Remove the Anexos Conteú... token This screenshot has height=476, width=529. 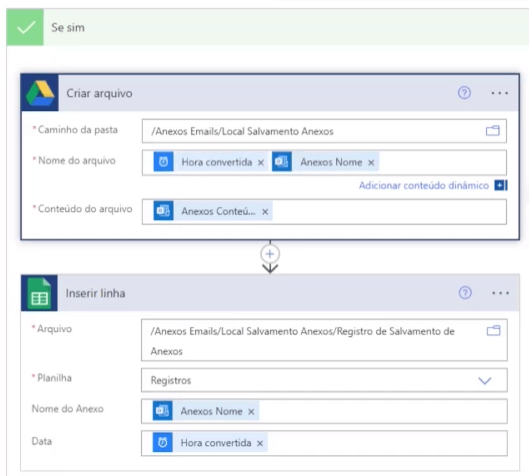pyautogui.click(x=265, y=212)
